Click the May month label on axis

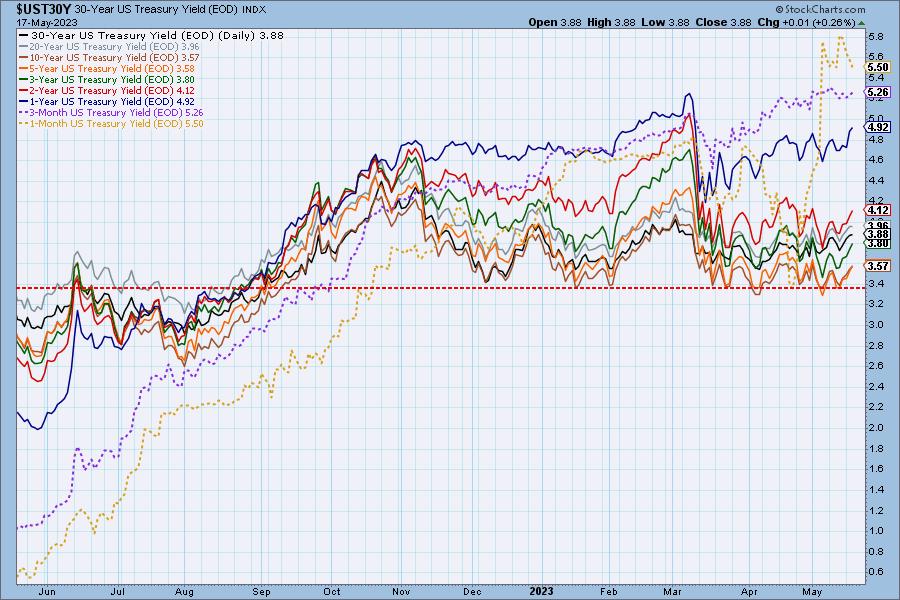tap(812, 591)
